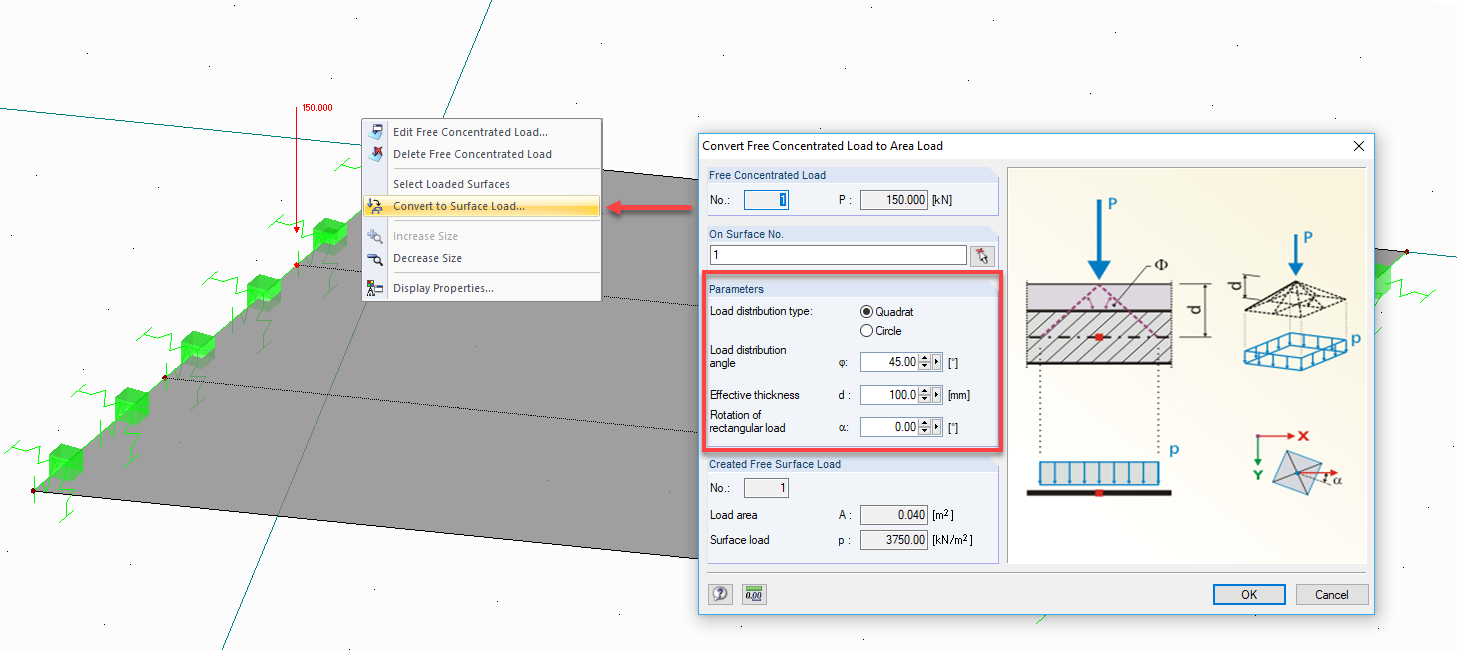Click the Delete Free Concentrated Load icon

(376, 154)
